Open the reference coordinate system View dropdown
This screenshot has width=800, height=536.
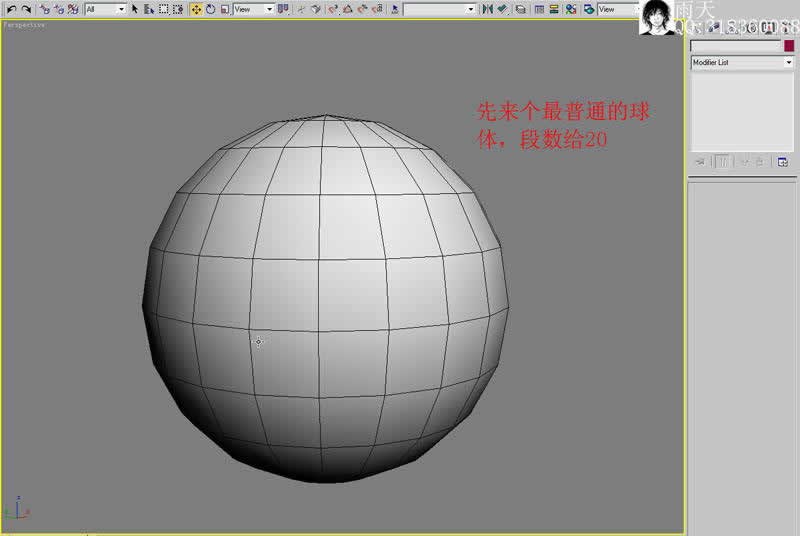(x=254, y=9)
